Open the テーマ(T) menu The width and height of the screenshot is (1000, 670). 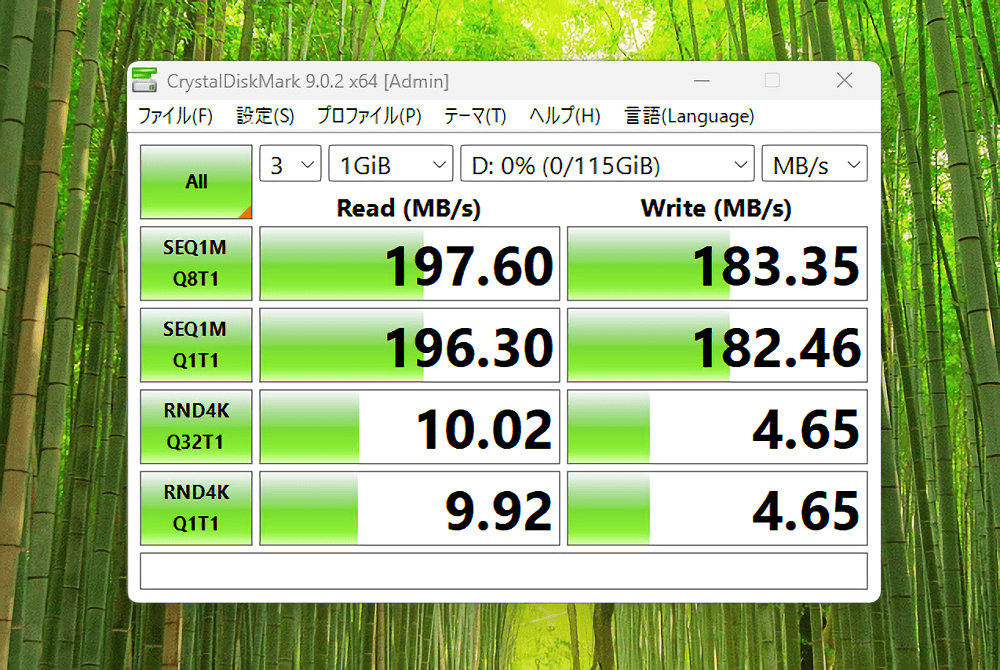click(x=474, y=116)
